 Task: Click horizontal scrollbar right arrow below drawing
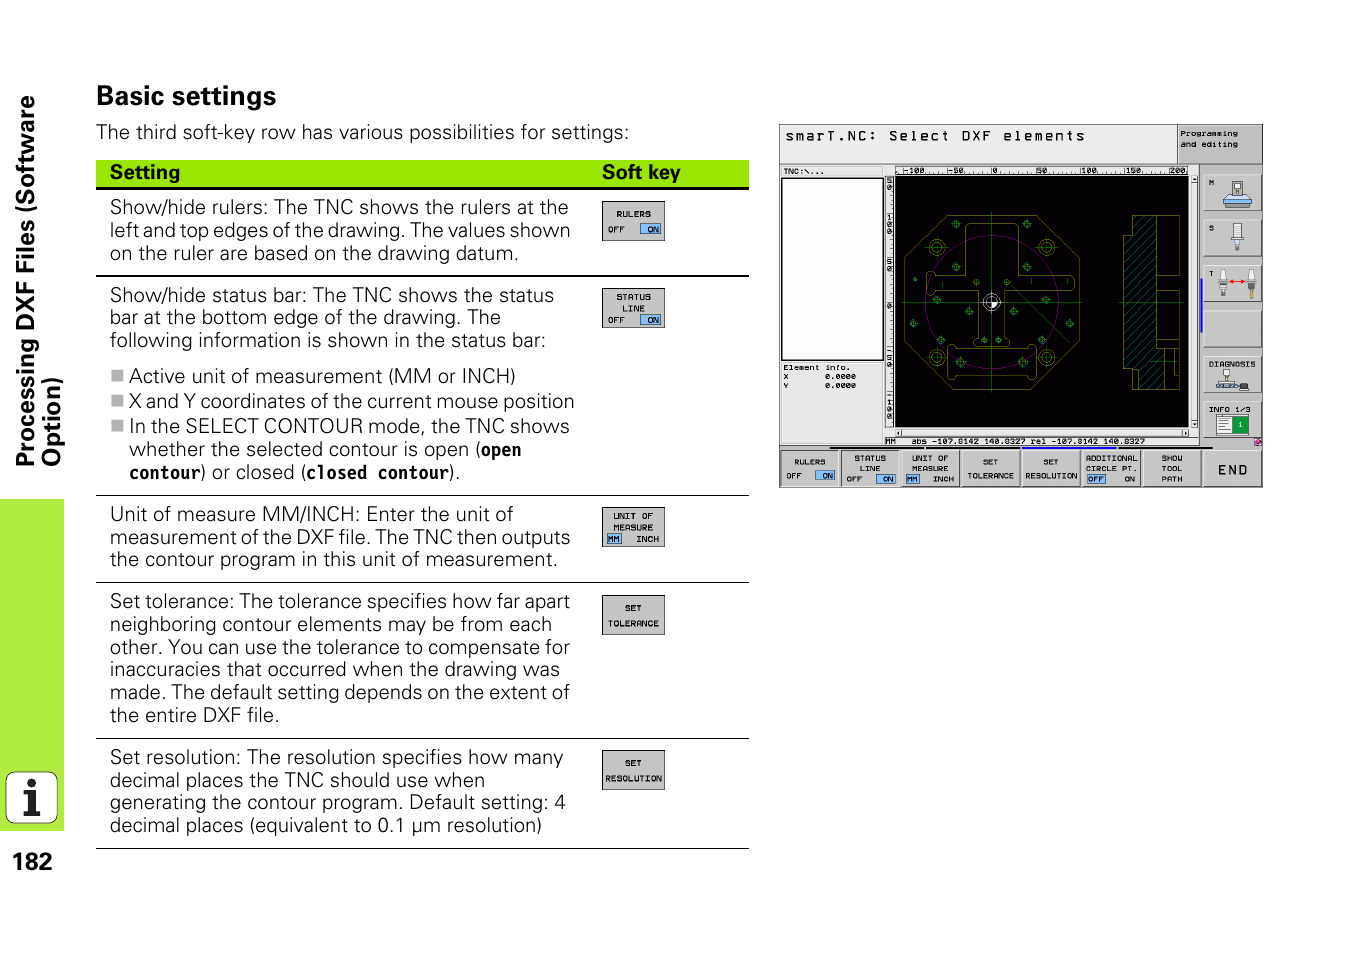pos(1186,434)
